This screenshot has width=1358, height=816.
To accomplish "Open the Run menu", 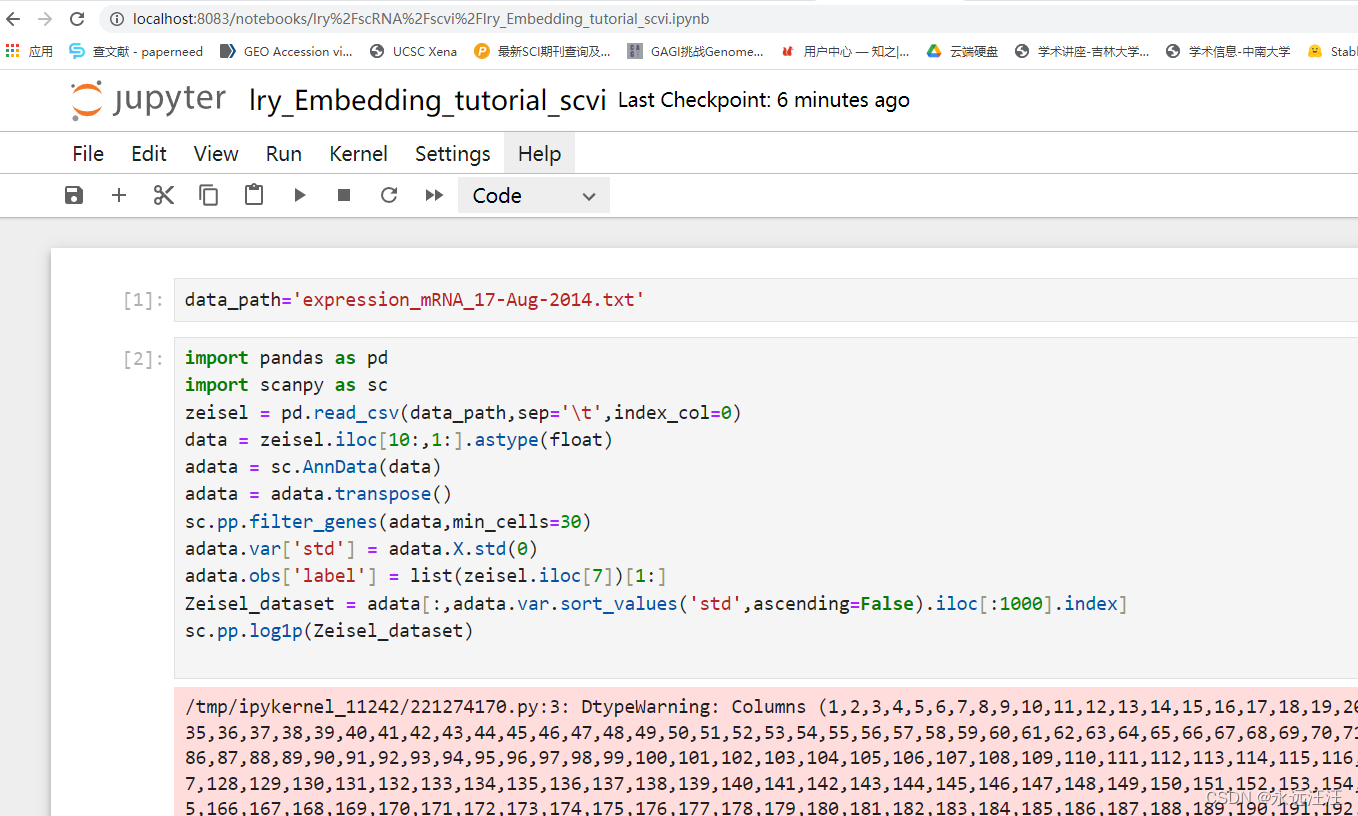I will [x=284, y=154].
